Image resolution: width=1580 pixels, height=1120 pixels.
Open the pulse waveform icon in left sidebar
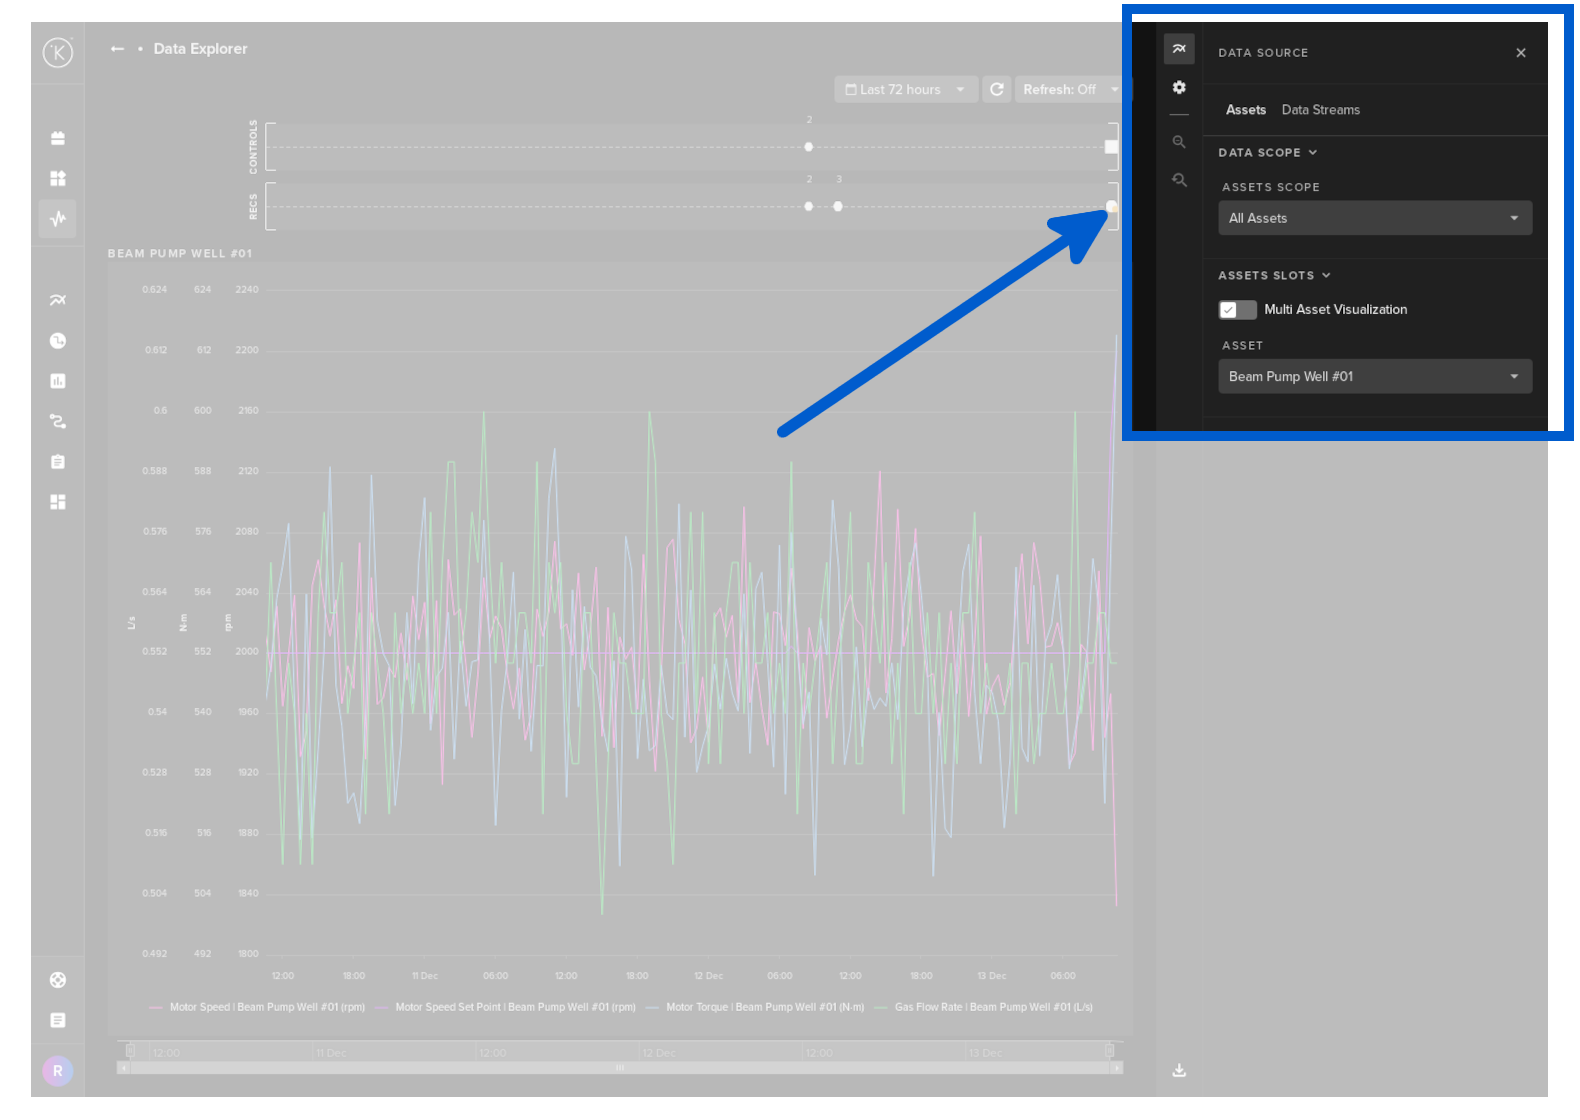[58, 218]
